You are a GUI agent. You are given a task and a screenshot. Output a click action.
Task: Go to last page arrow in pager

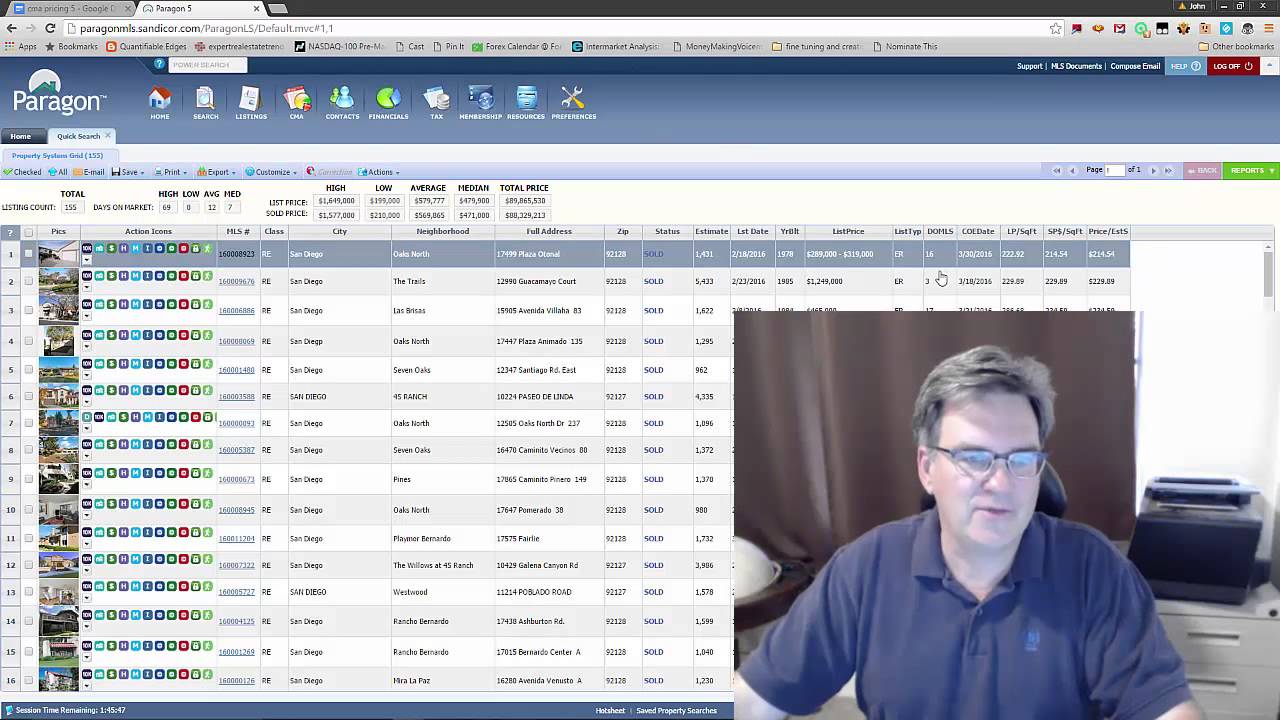pos(1168,170)
